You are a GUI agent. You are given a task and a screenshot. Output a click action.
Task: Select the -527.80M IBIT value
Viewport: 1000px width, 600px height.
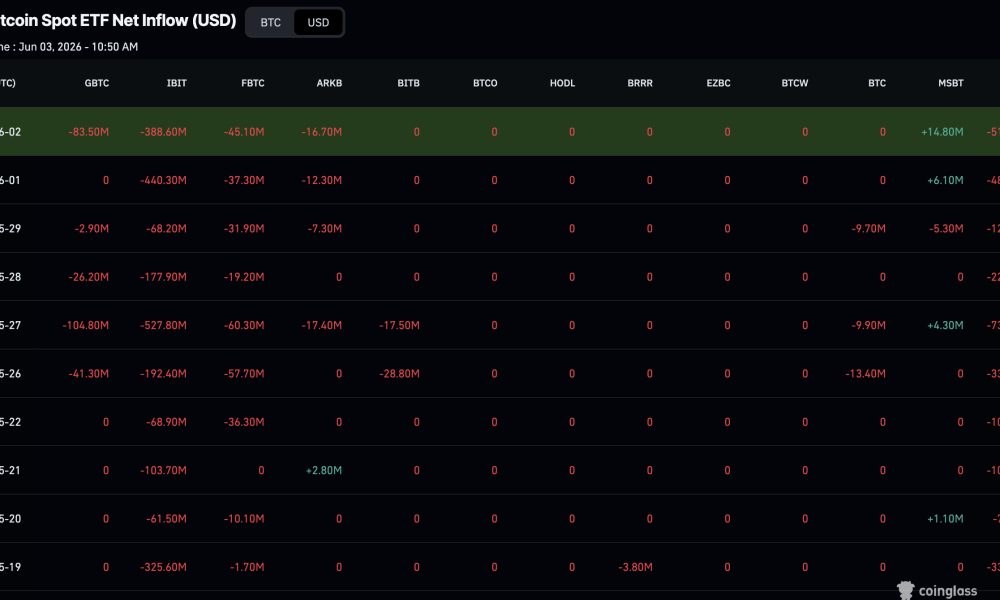(163, 325)
